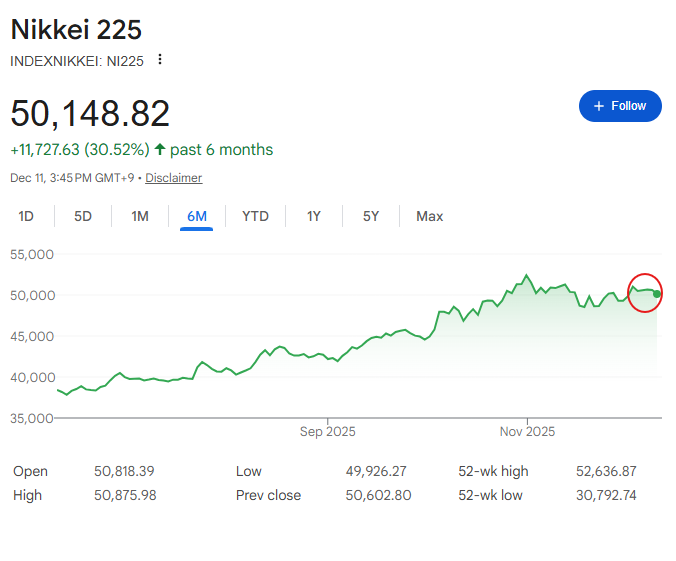Click the Follow button
Image resolution: width=676 pixels, height=561 pixels.
pyautogui.click(x=620, y=106)
